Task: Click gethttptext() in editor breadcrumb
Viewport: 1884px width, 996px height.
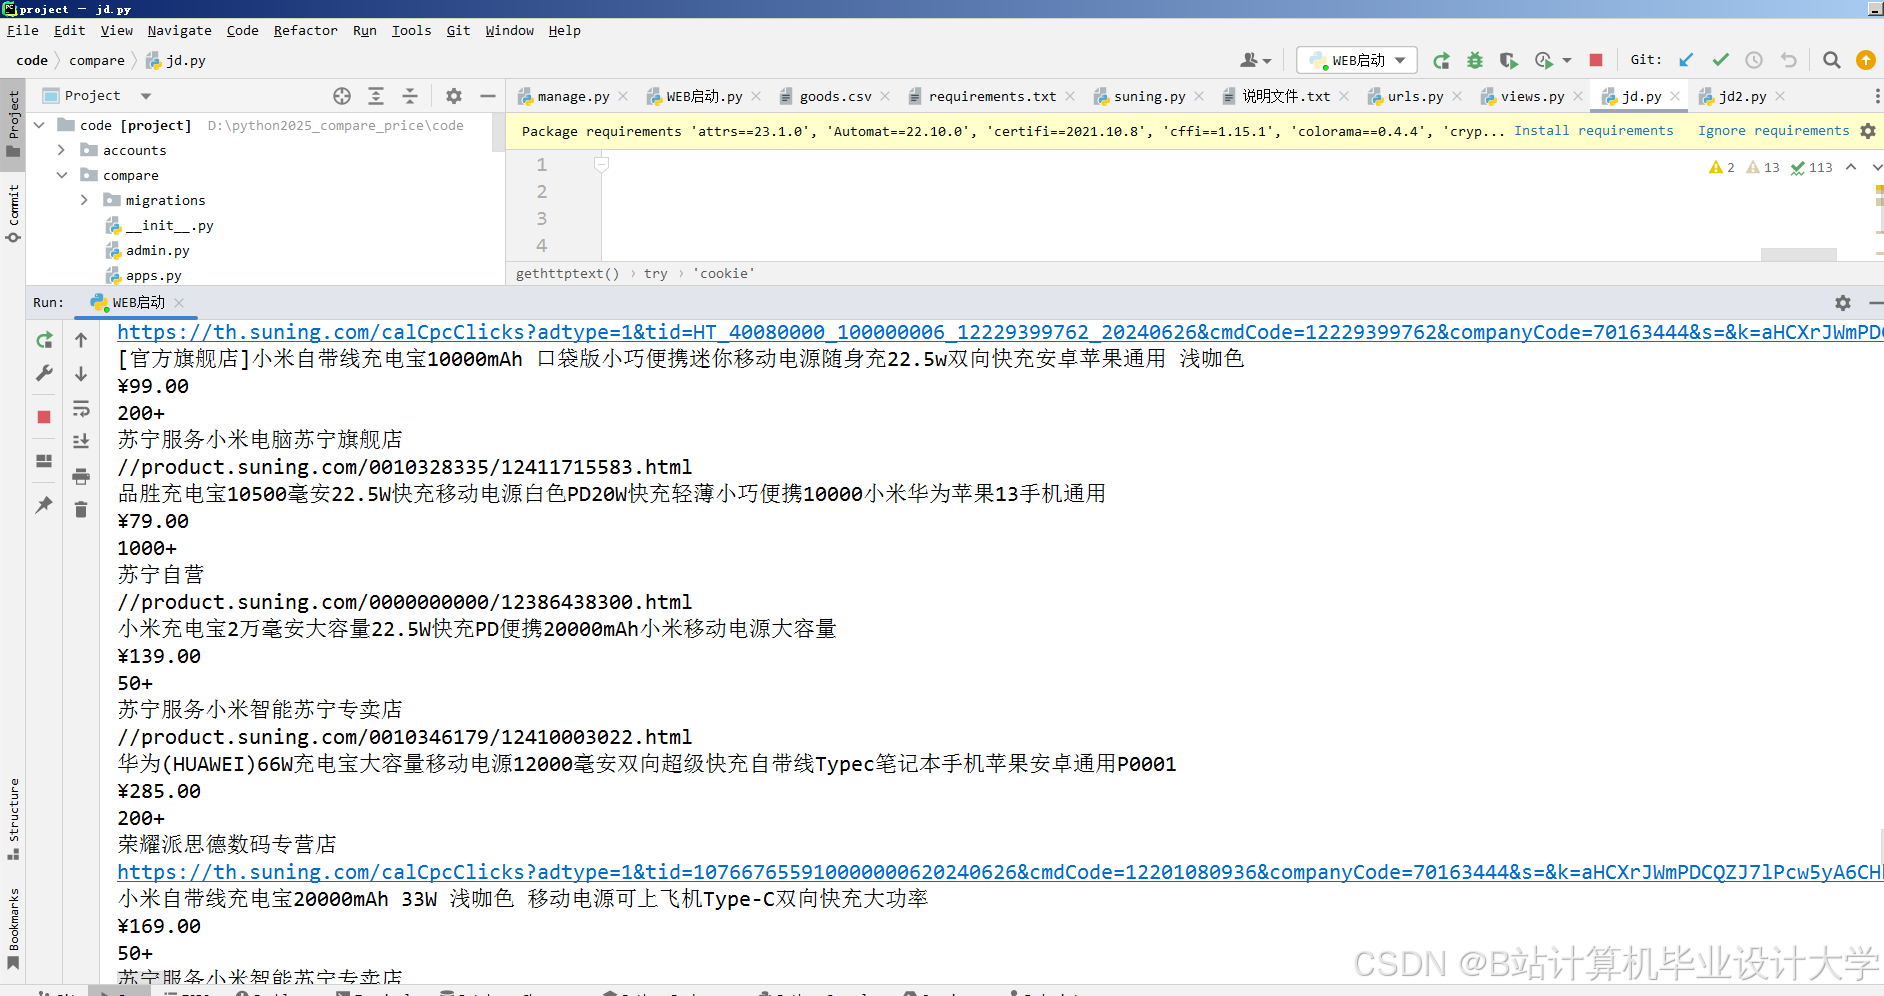Action: (567, 273)
